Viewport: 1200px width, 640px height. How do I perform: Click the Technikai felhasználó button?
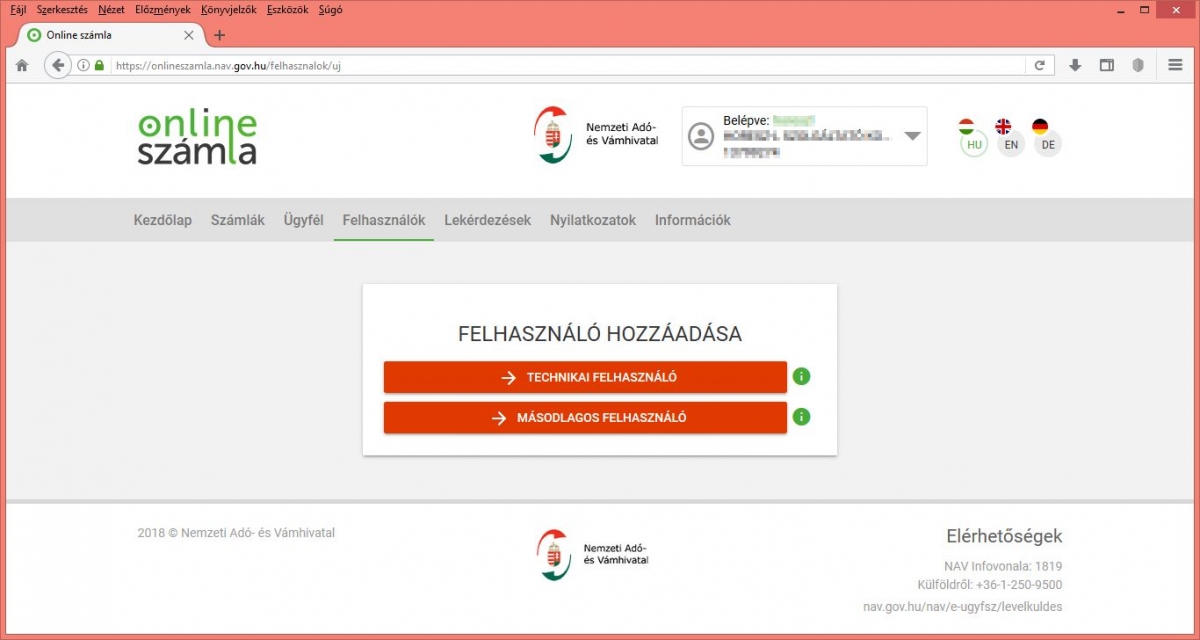click(585, 377)
